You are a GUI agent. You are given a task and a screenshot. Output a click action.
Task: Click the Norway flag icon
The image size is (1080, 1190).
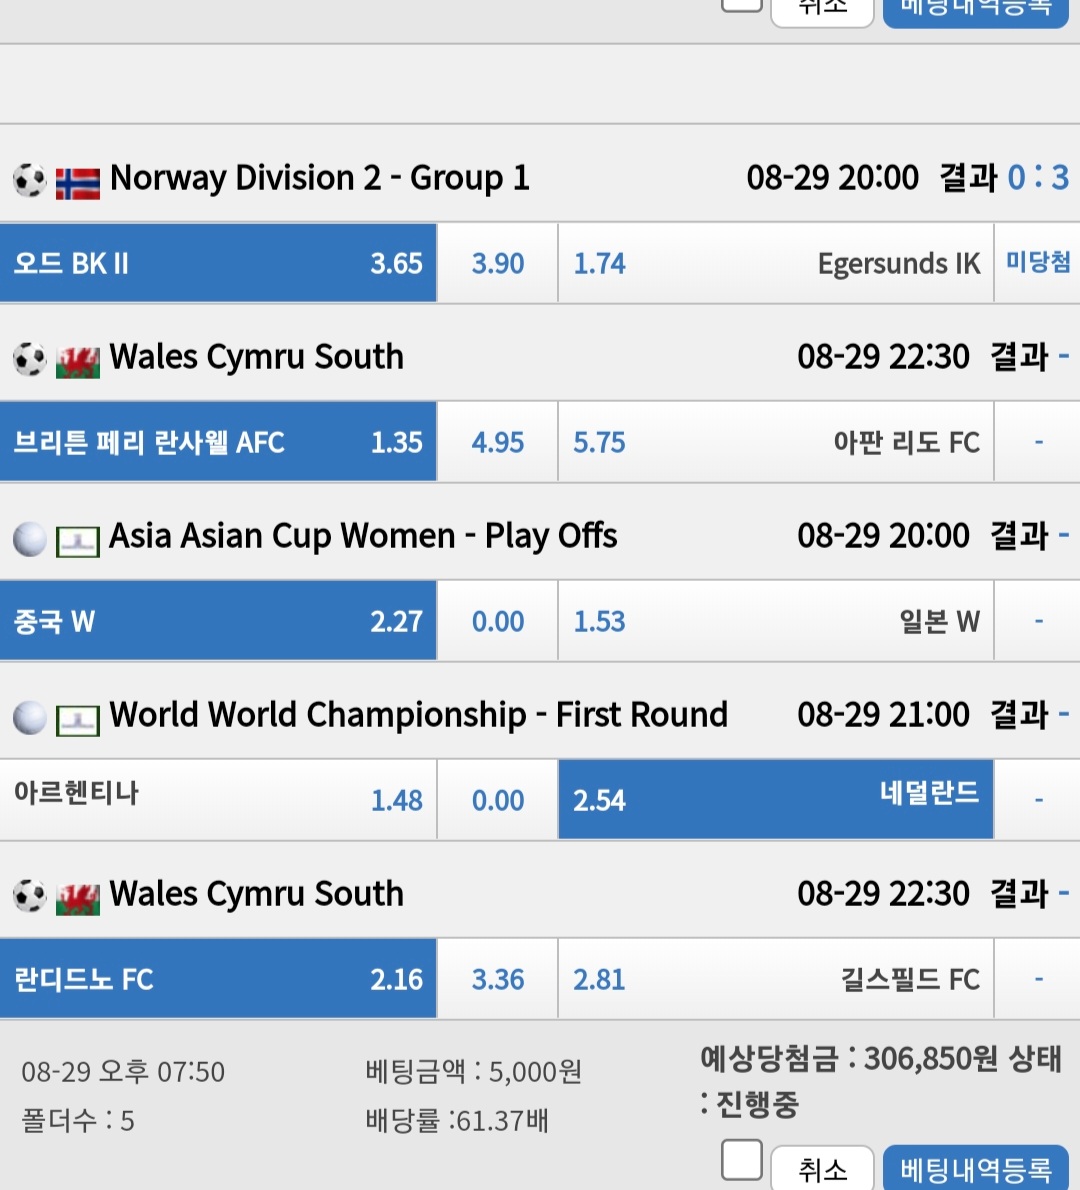click(77, 183)
